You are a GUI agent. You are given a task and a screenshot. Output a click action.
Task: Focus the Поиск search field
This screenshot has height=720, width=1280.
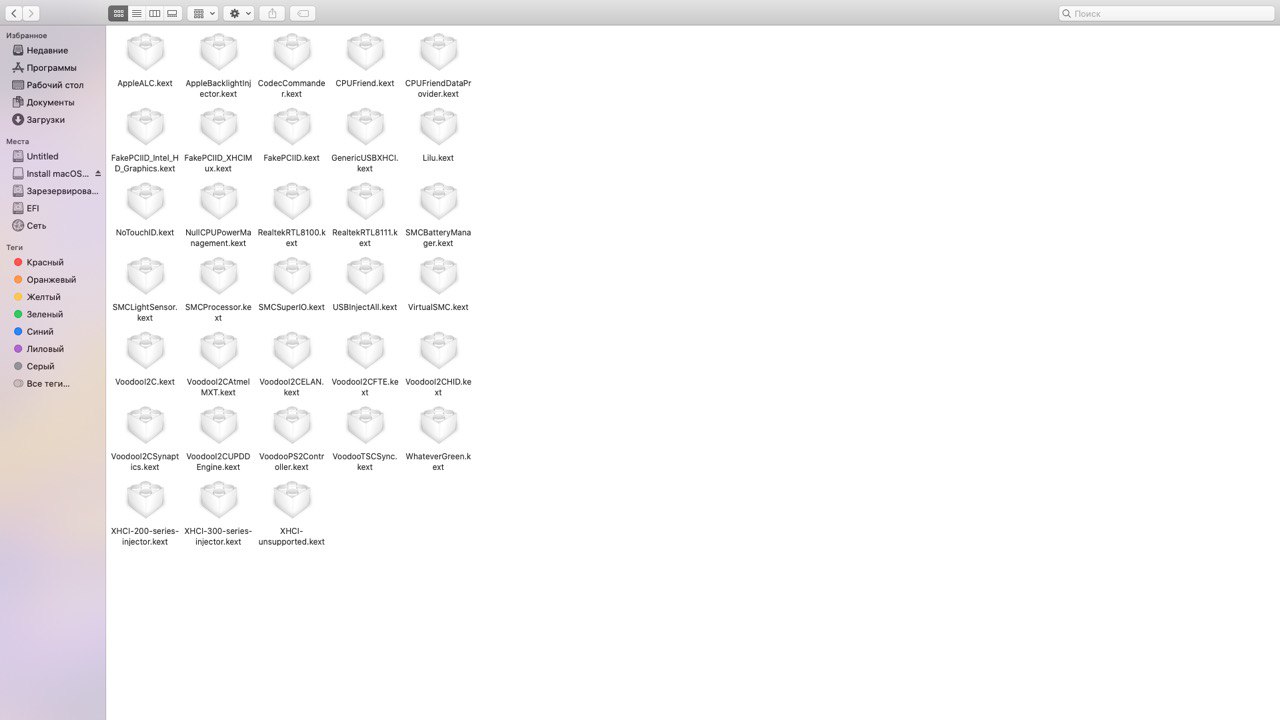pos(1166,13)
